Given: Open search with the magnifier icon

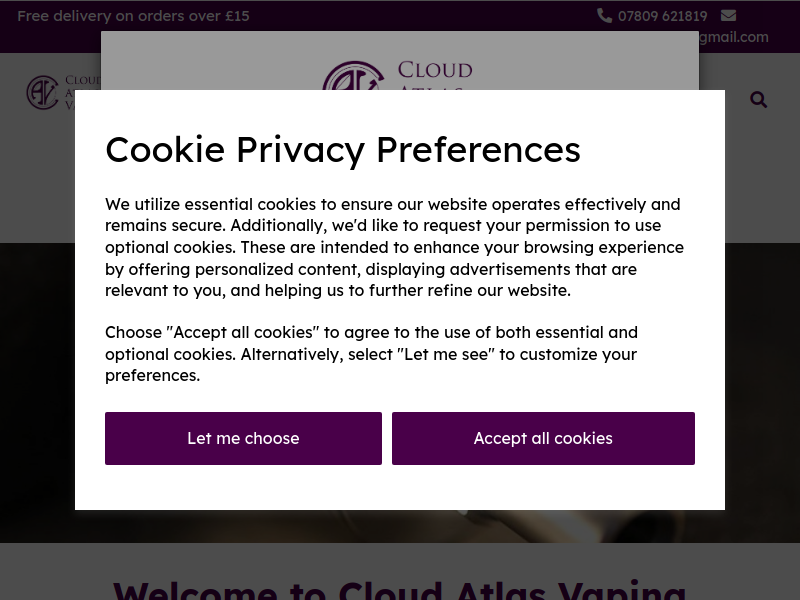Looking at the screenshot, I should click(x=759, y=99).
